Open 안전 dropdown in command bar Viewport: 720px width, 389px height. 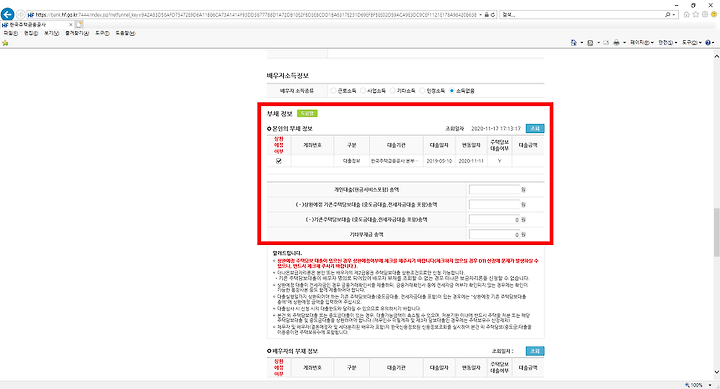click(667, 42)
